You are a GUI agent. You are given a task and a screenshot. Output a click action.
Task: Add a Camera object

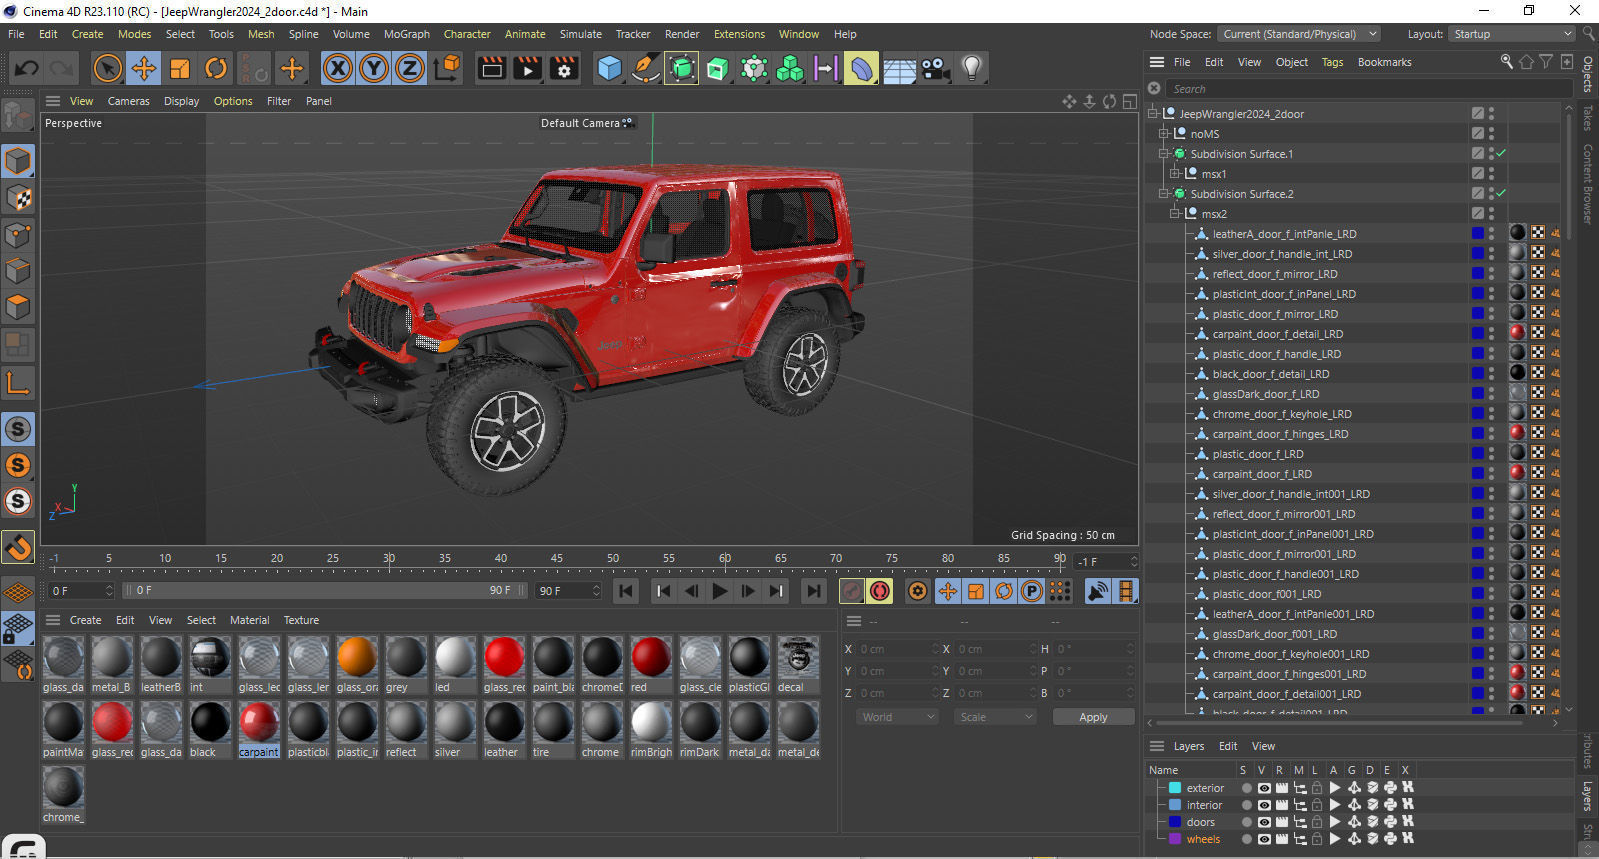(935, 68)
